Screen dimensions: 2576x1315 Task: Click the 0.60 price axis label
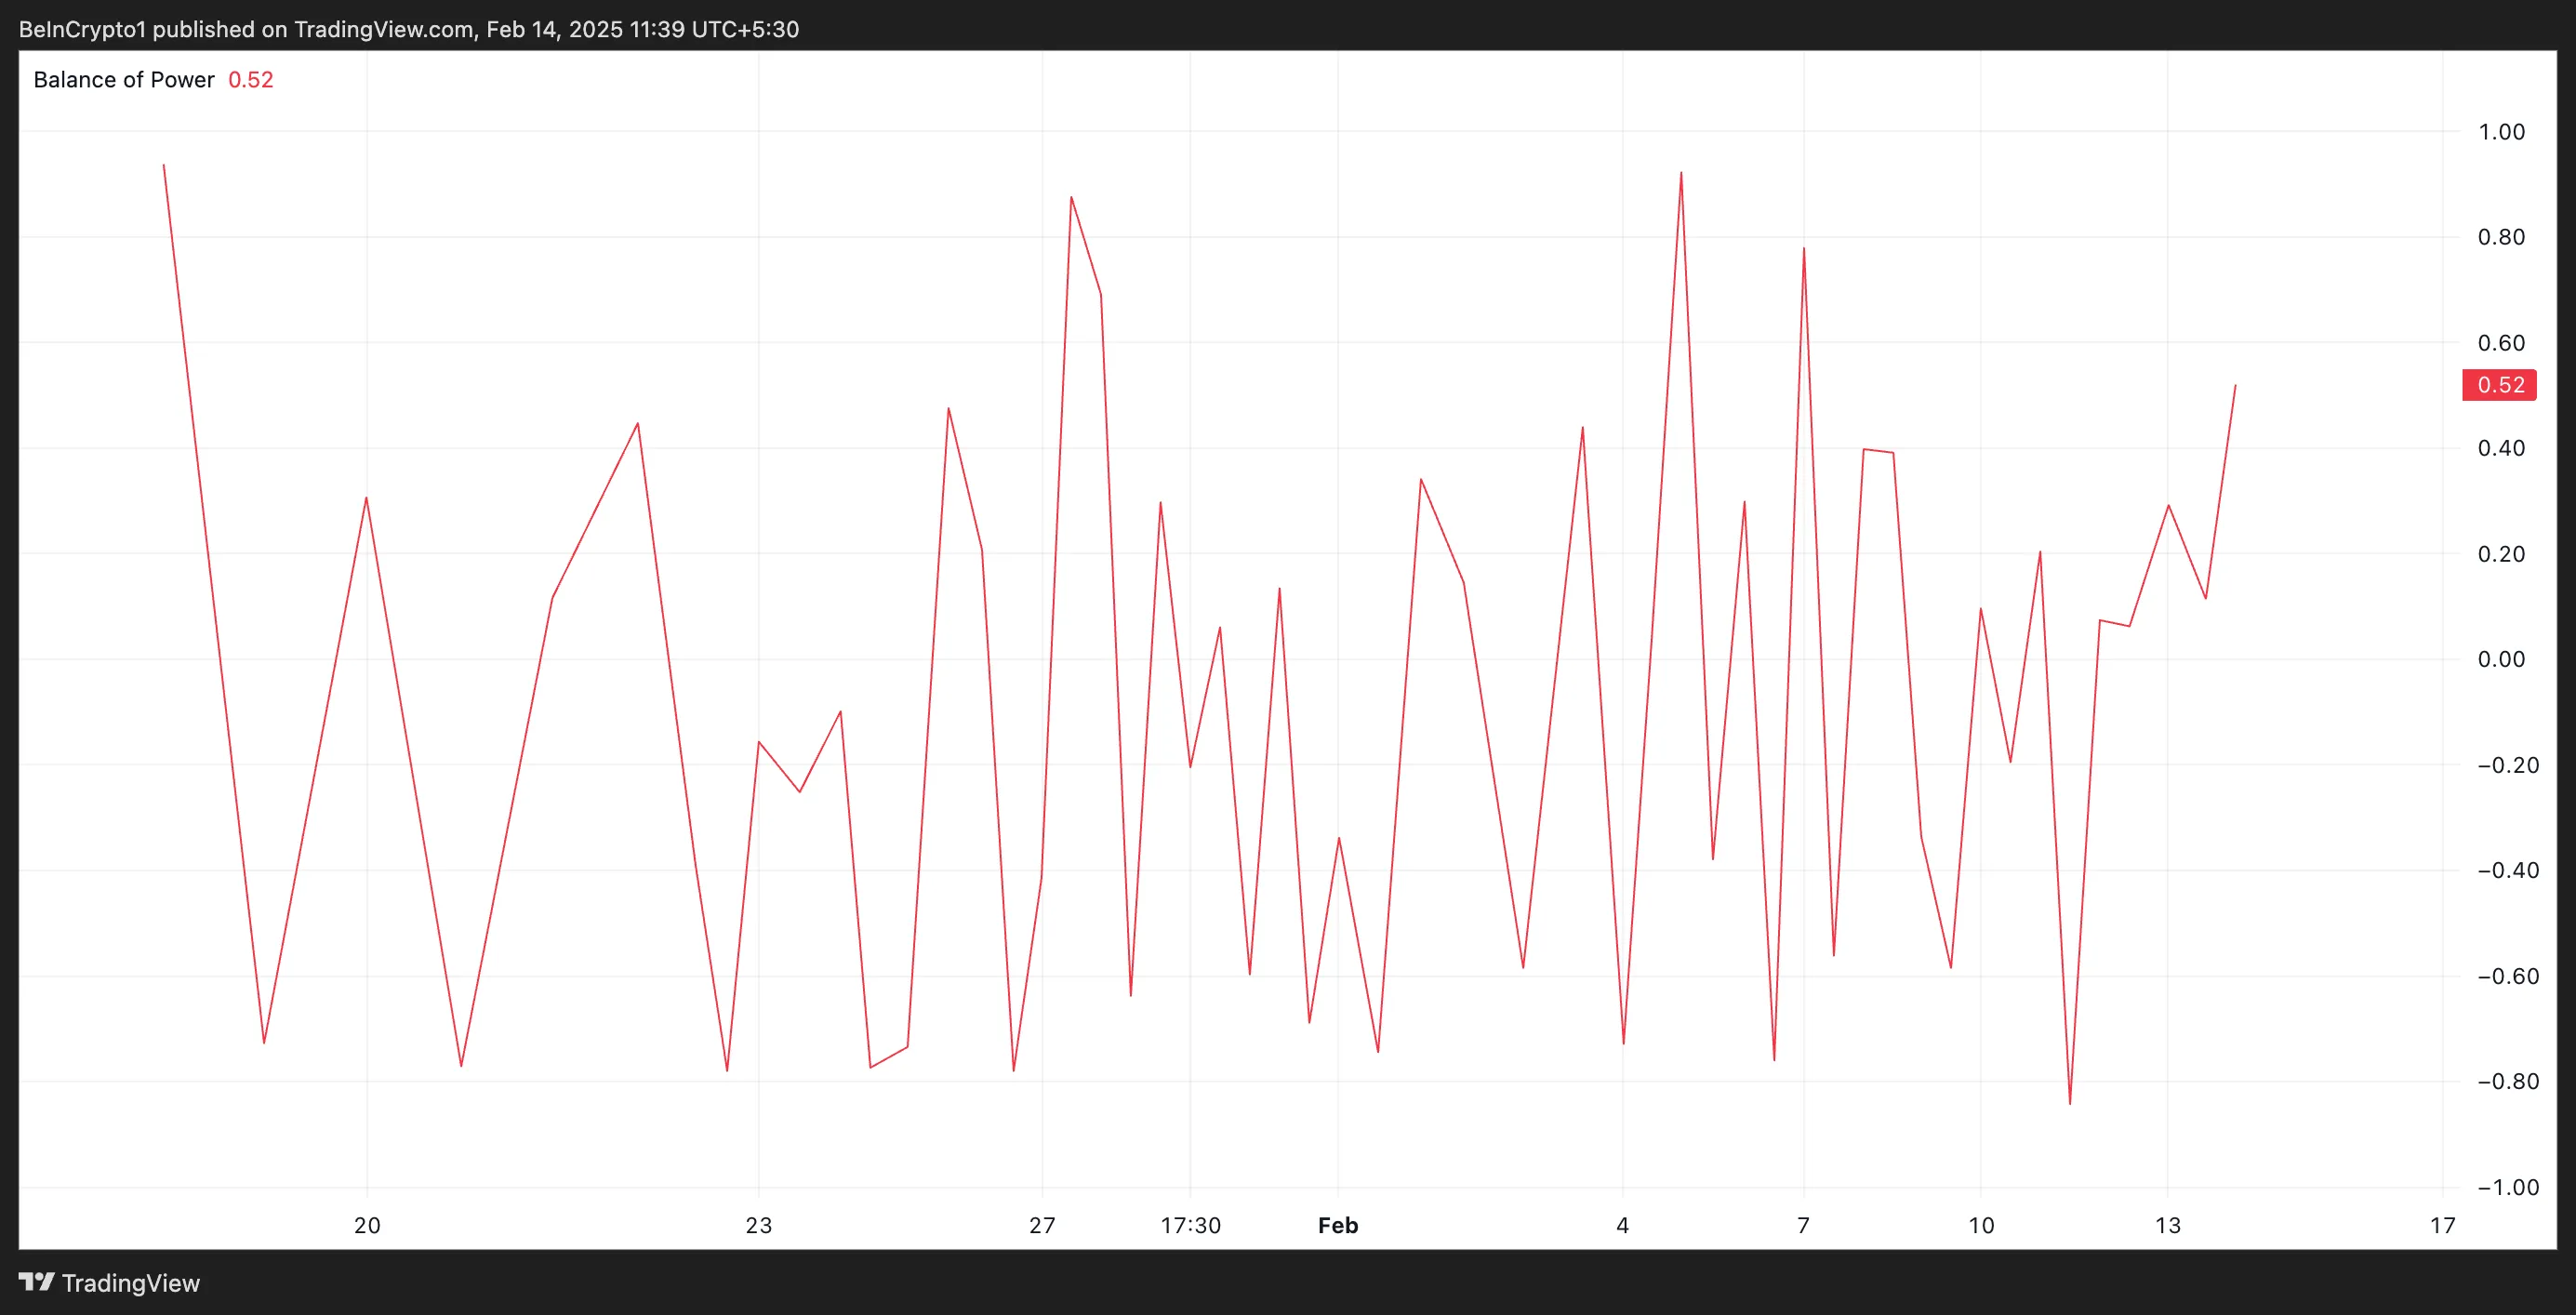pos(2501,343)
